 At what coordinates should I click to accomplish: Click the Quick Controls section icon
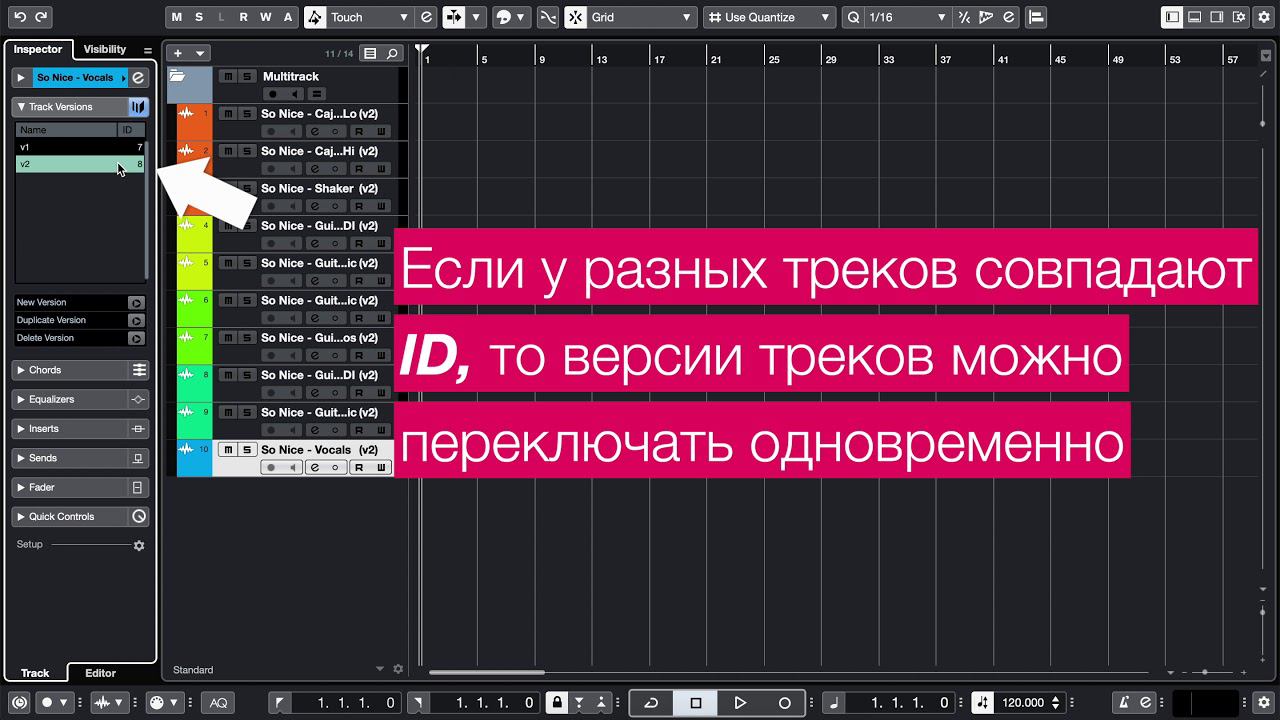[x=139, y=517]
